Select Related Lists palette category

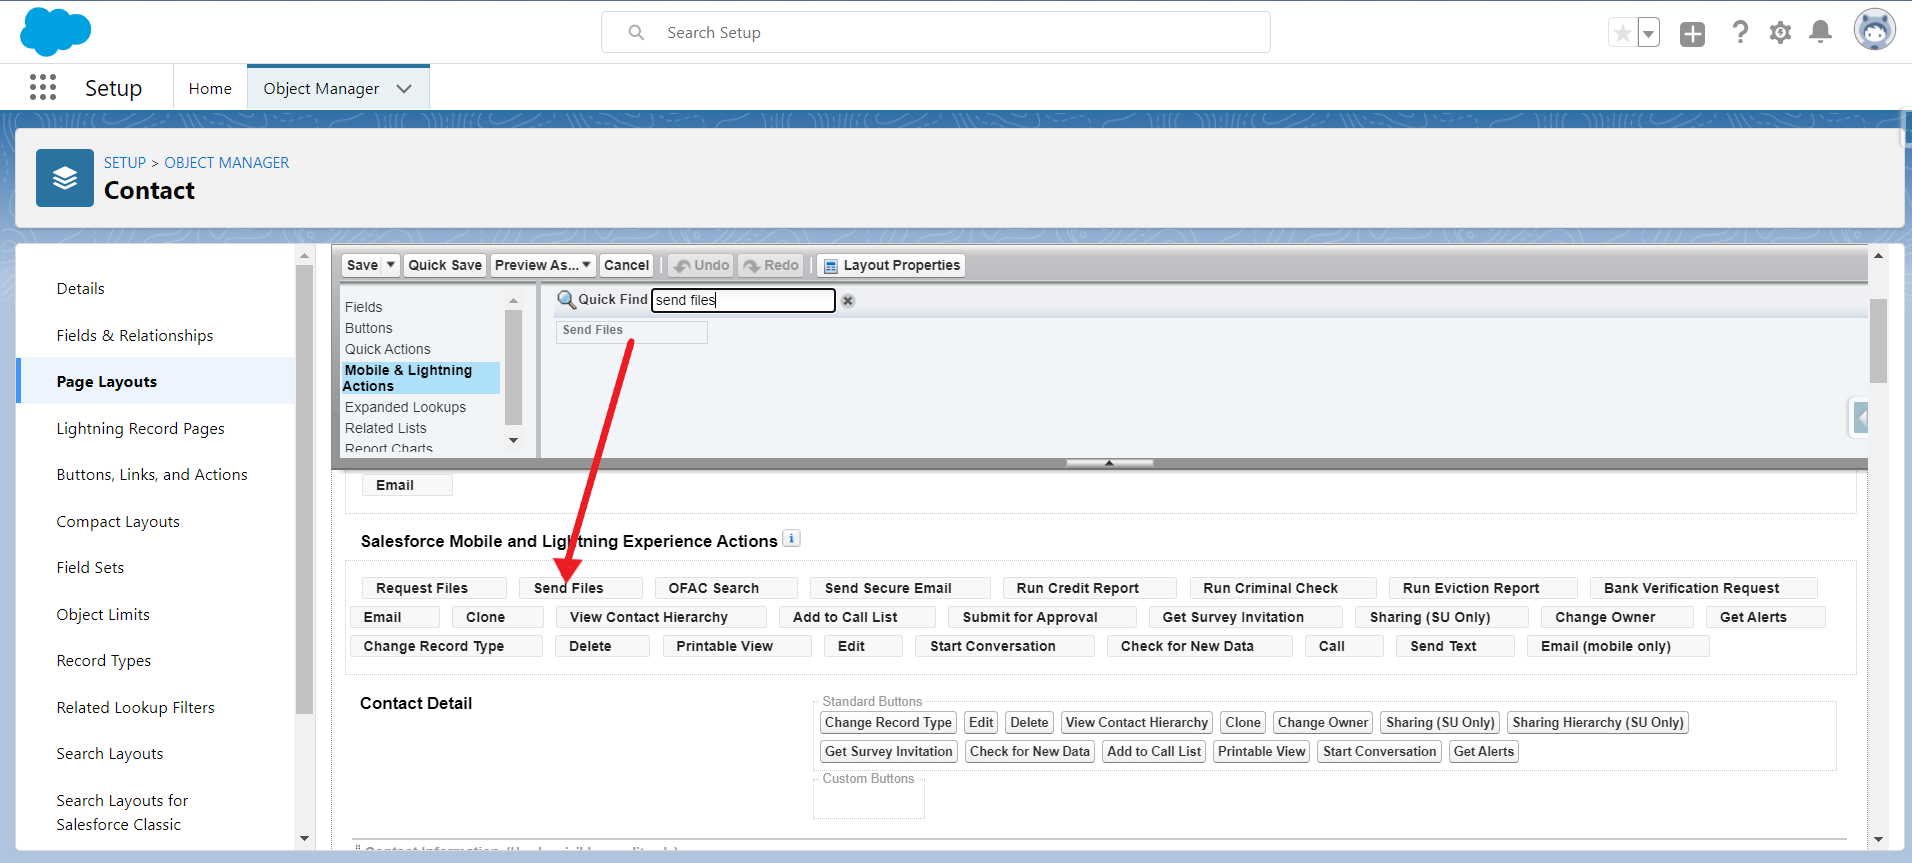pos(386,428)
